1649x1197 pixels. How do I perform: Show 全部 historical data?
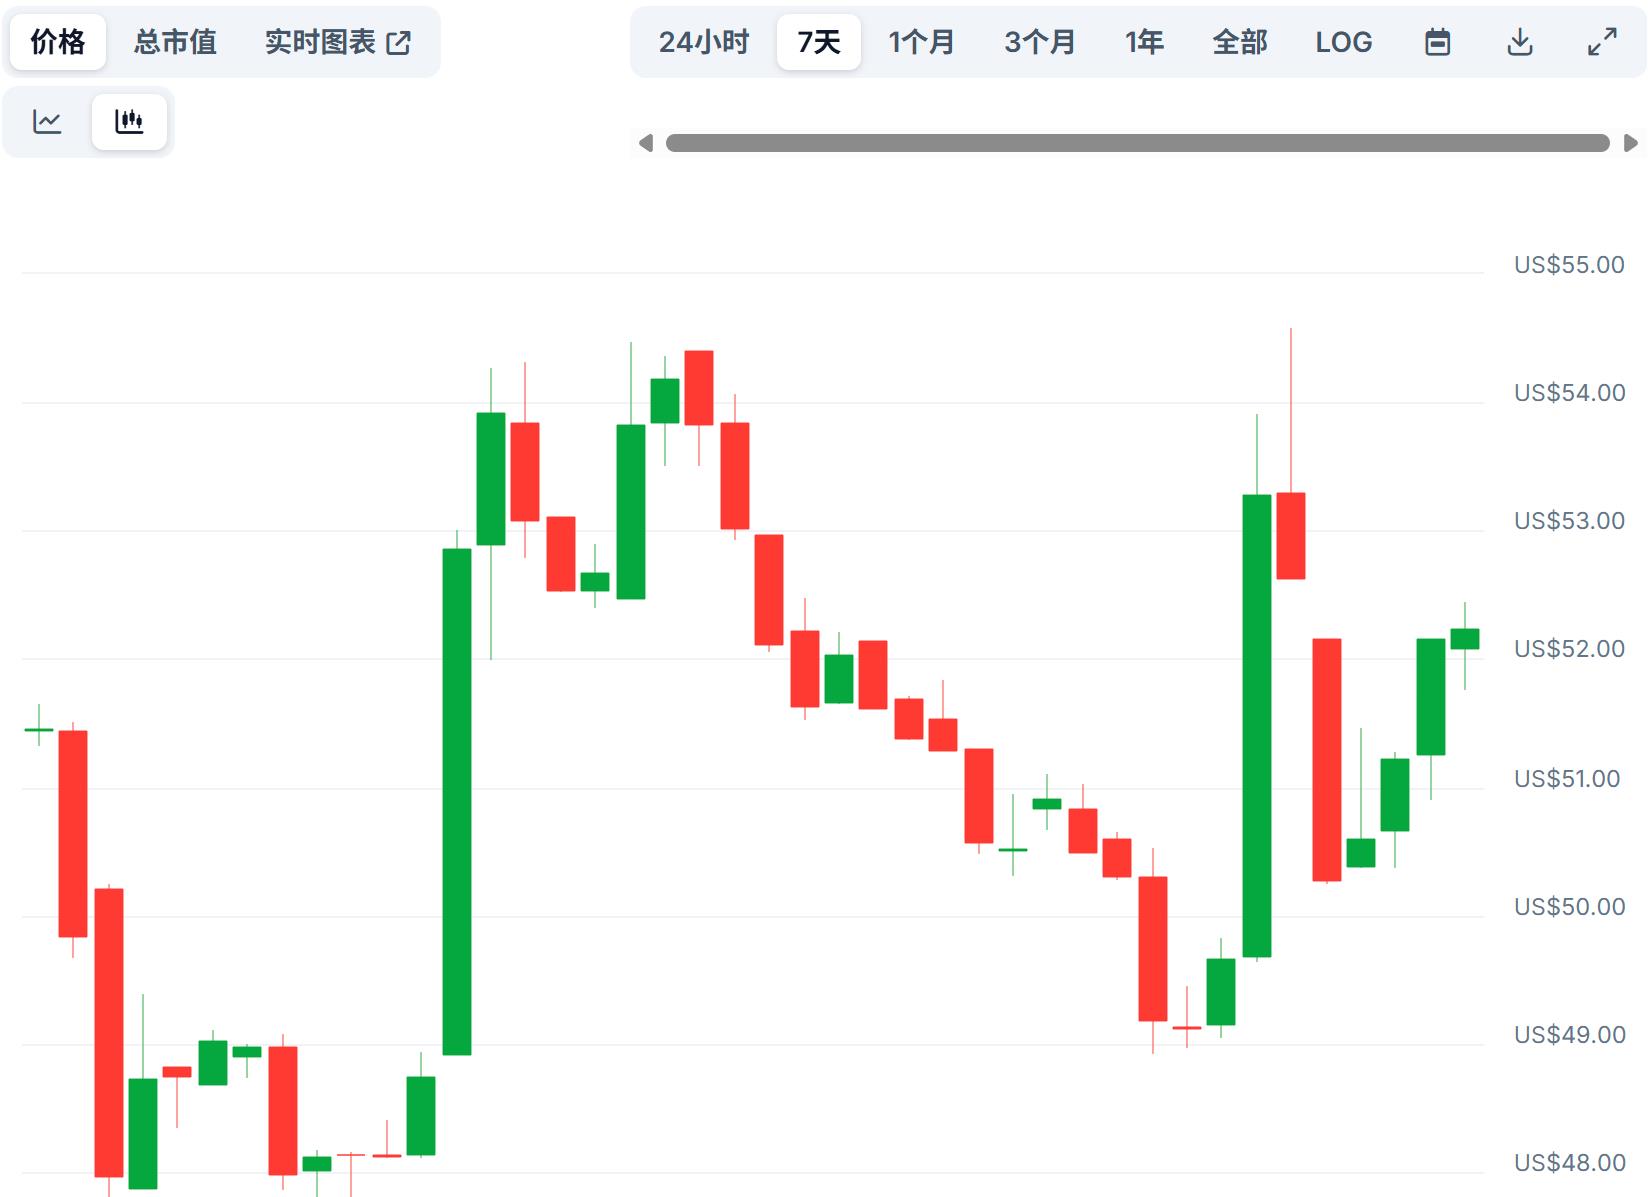pyautogui.click(x=1239, y=42)
